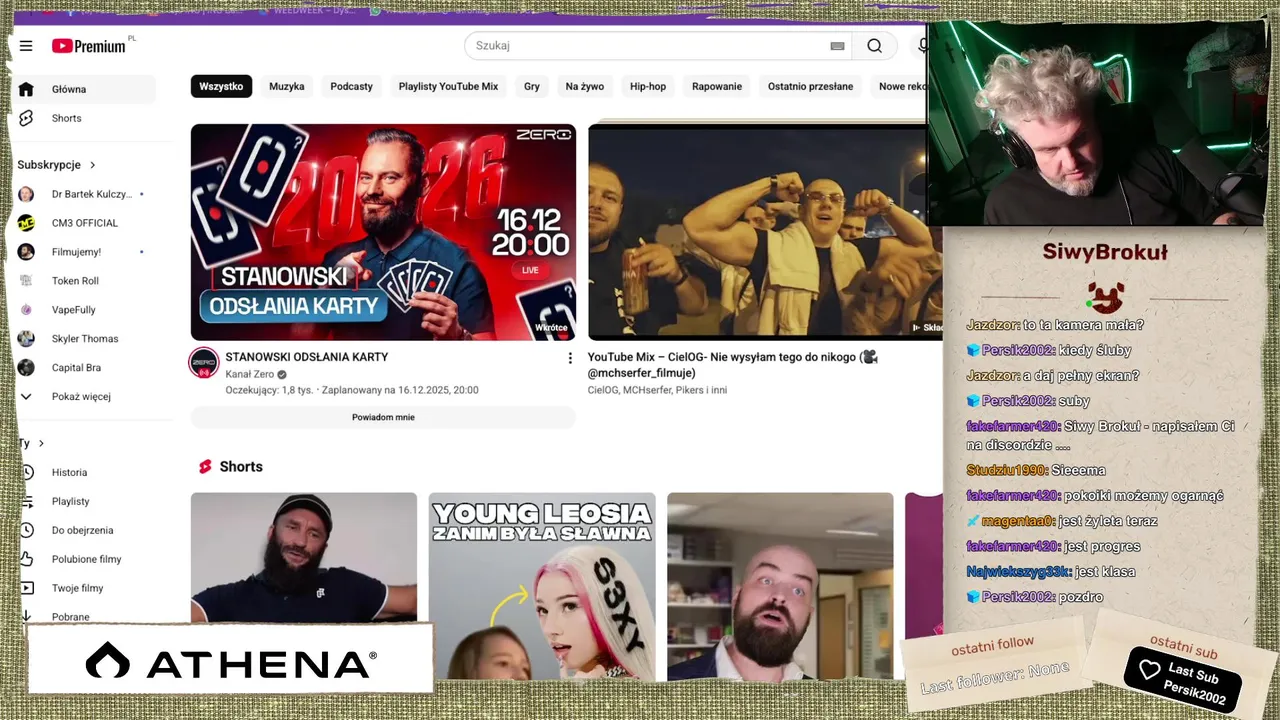Click the Główna home icon
This screenshot has height=720, width=1280.
(x=26, y=89)
